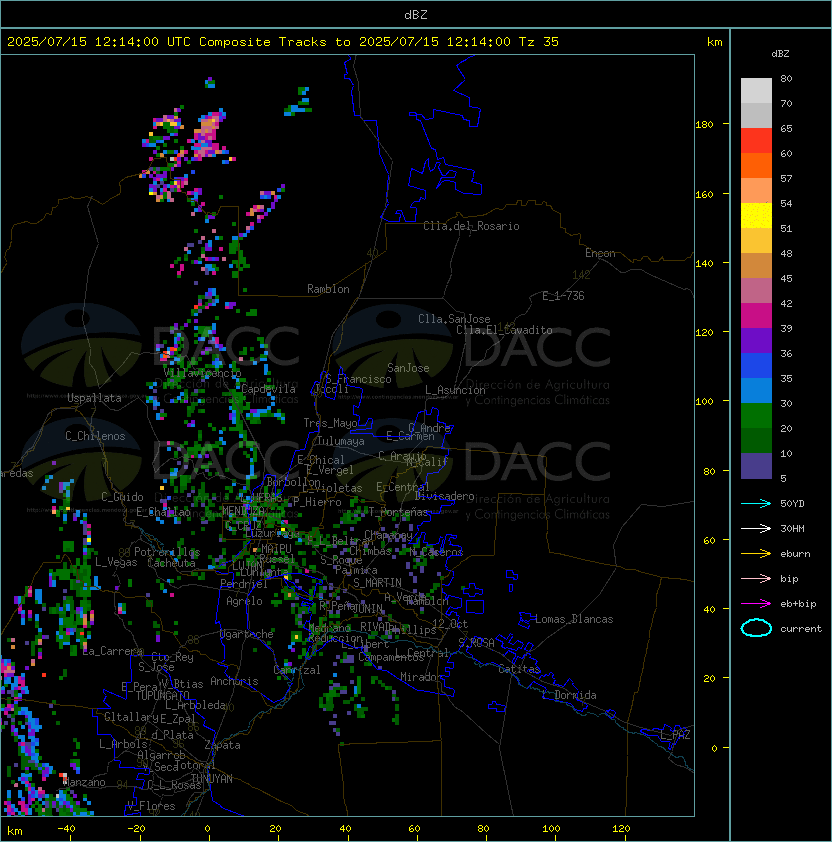Click the '180' tick on vertical axis
The width and height of the screenshot is (832, 842).
704,125
